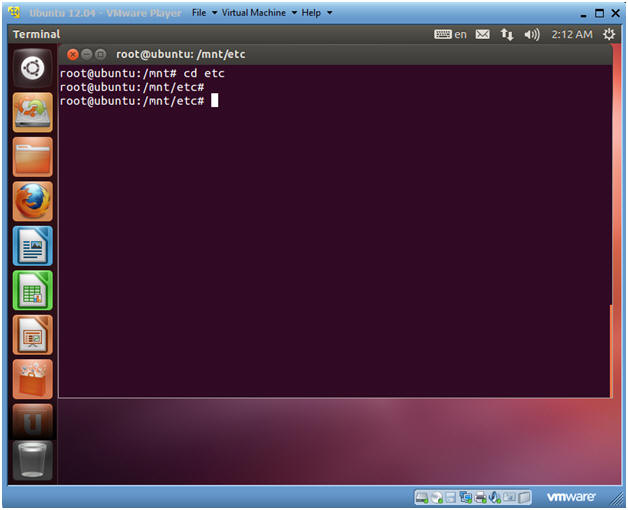Open the system power gear menu
The image size is (628, 510).
[609, 34]
